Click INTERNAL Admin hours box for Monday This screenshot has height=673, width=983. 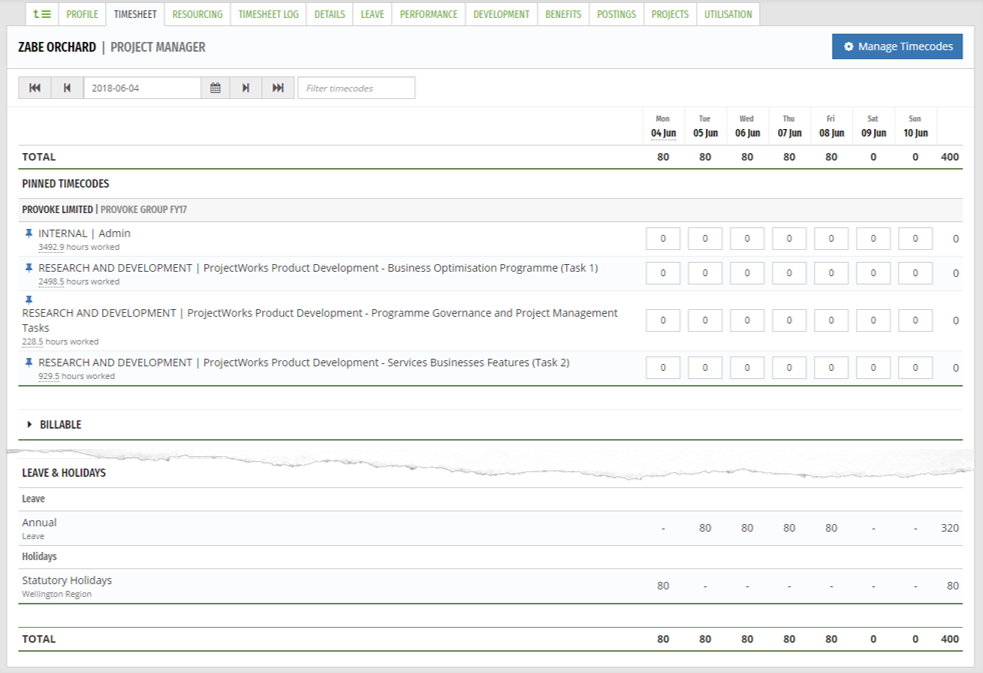(x=663, y=239)
